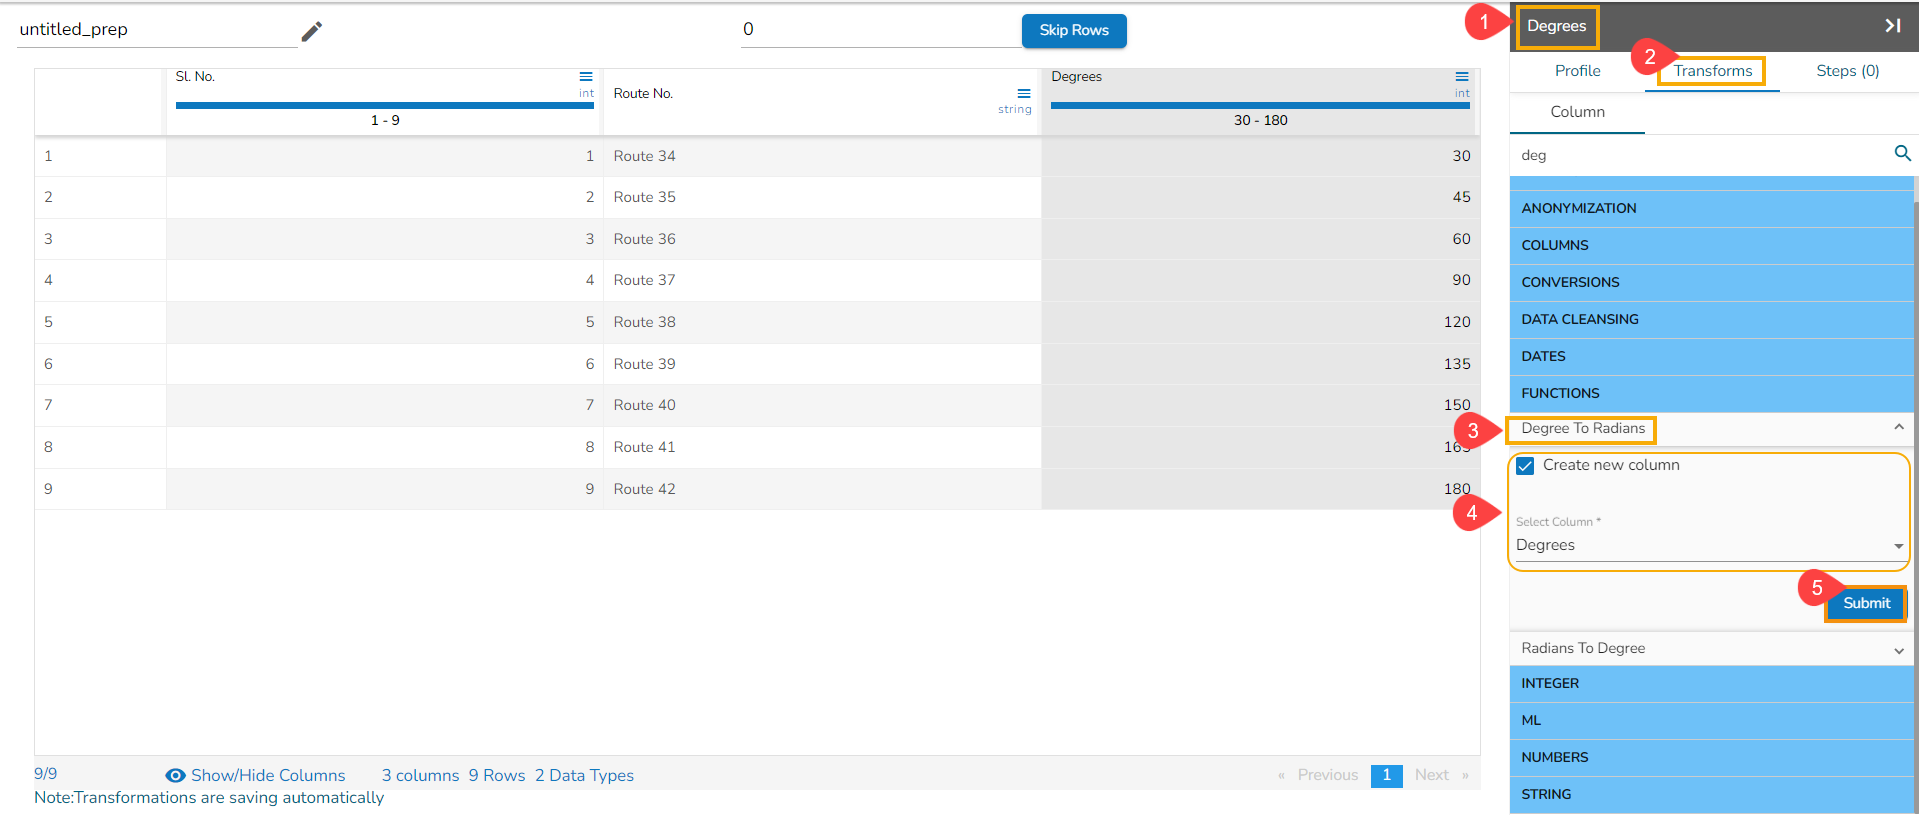Screen dimensions: 1919x815
Task: Click the Submit button
Action: [x=1866, y=603]
